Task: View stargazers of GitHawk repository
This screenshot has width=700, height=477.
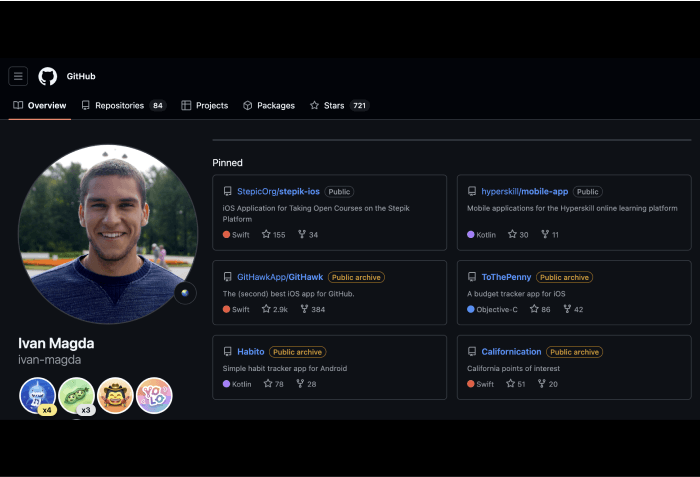Action: (275, 310)
